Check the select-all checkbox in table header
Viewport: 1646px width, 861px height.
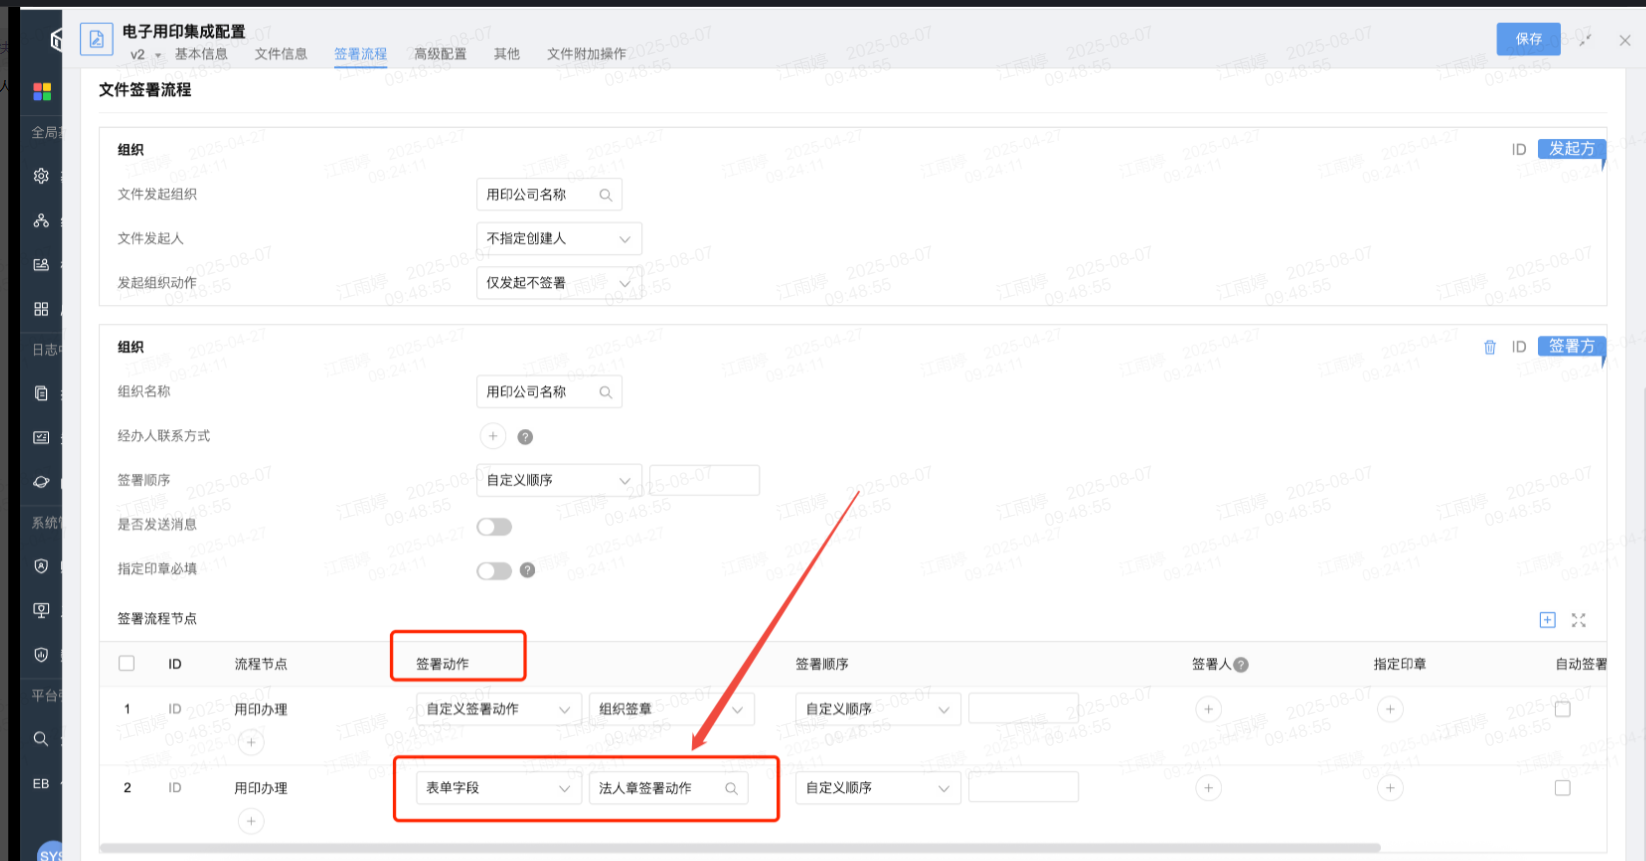(x=127, y=663)
